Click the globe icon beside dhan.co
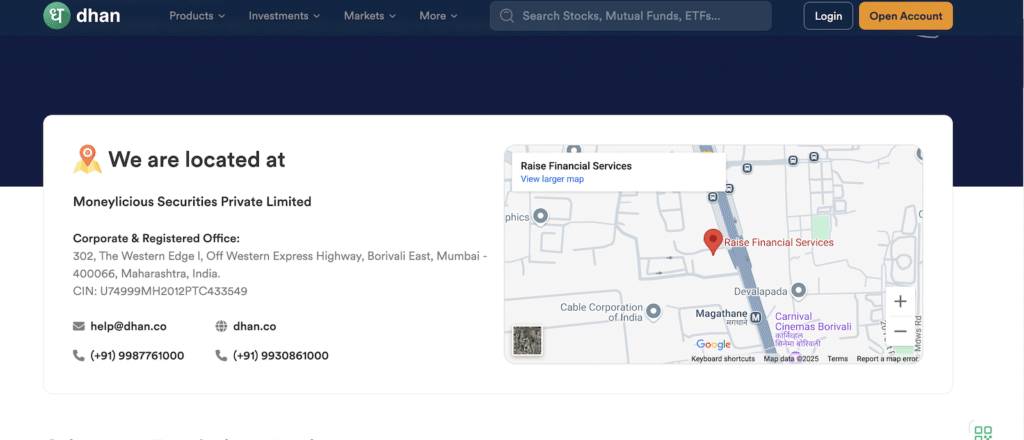This screenshot has width=1024, height=440. point(221,326)
